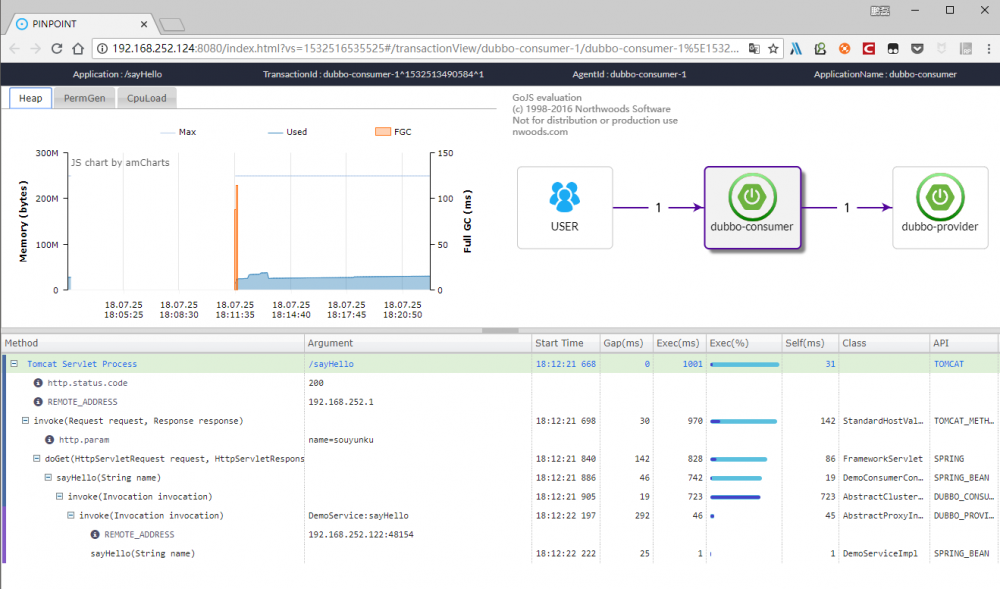Click the Start Time column header
Viewport: 1000px width, 589px height.
566,343
